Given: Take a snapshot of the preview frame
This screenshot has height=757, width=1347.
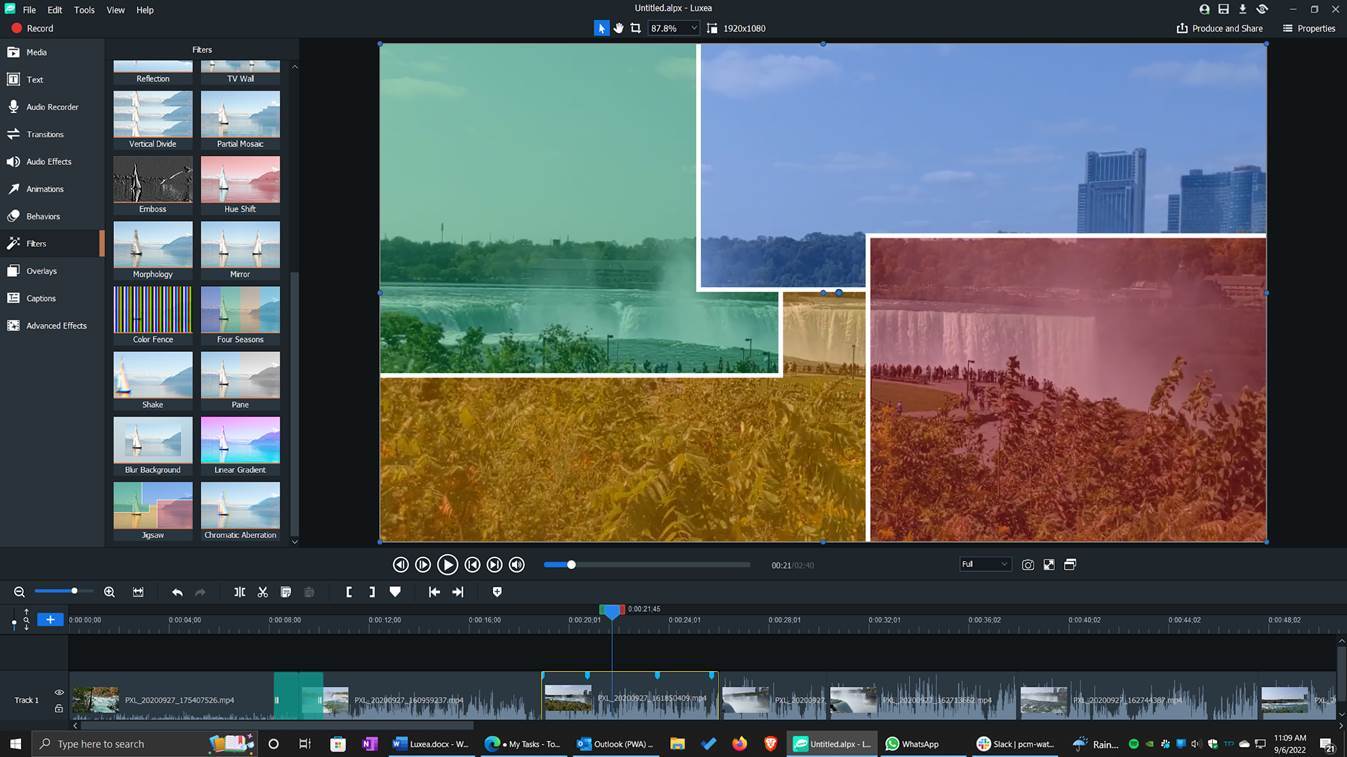Looking at the screenshot, I should click(1027, 564).
